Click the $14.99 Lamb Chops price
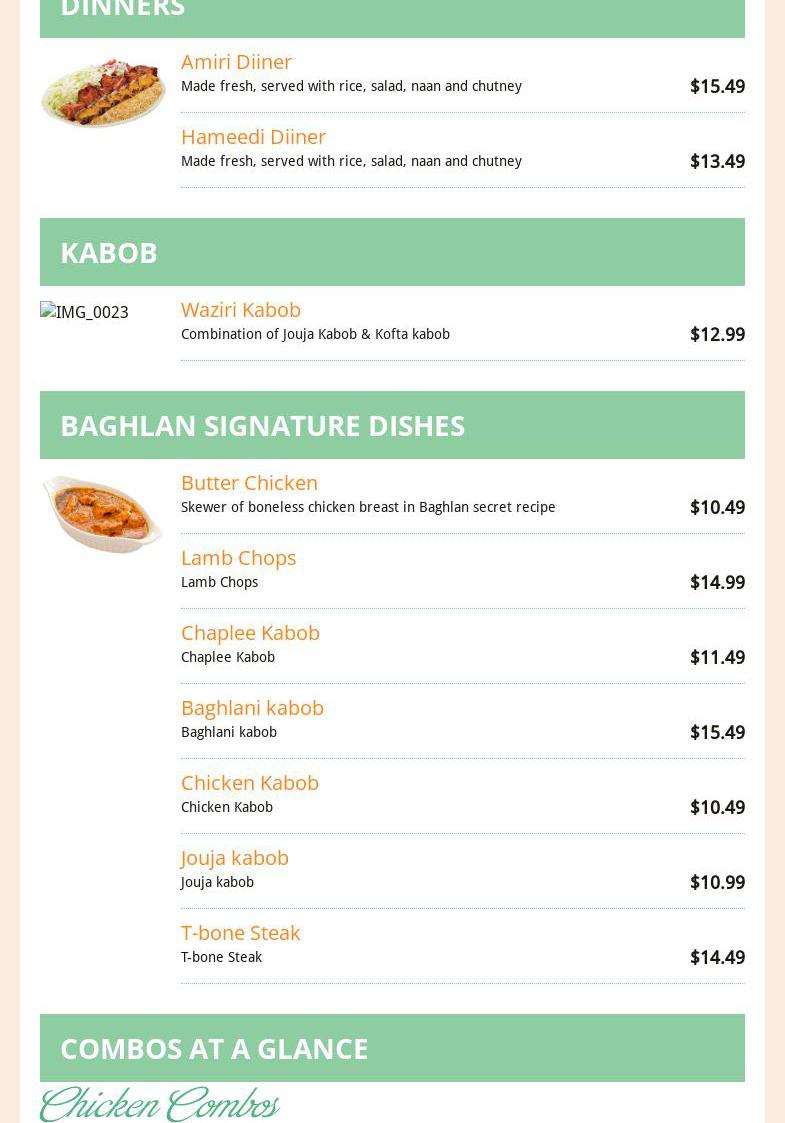This screenshot has height=1123, width=785. (x=717, y=583)
